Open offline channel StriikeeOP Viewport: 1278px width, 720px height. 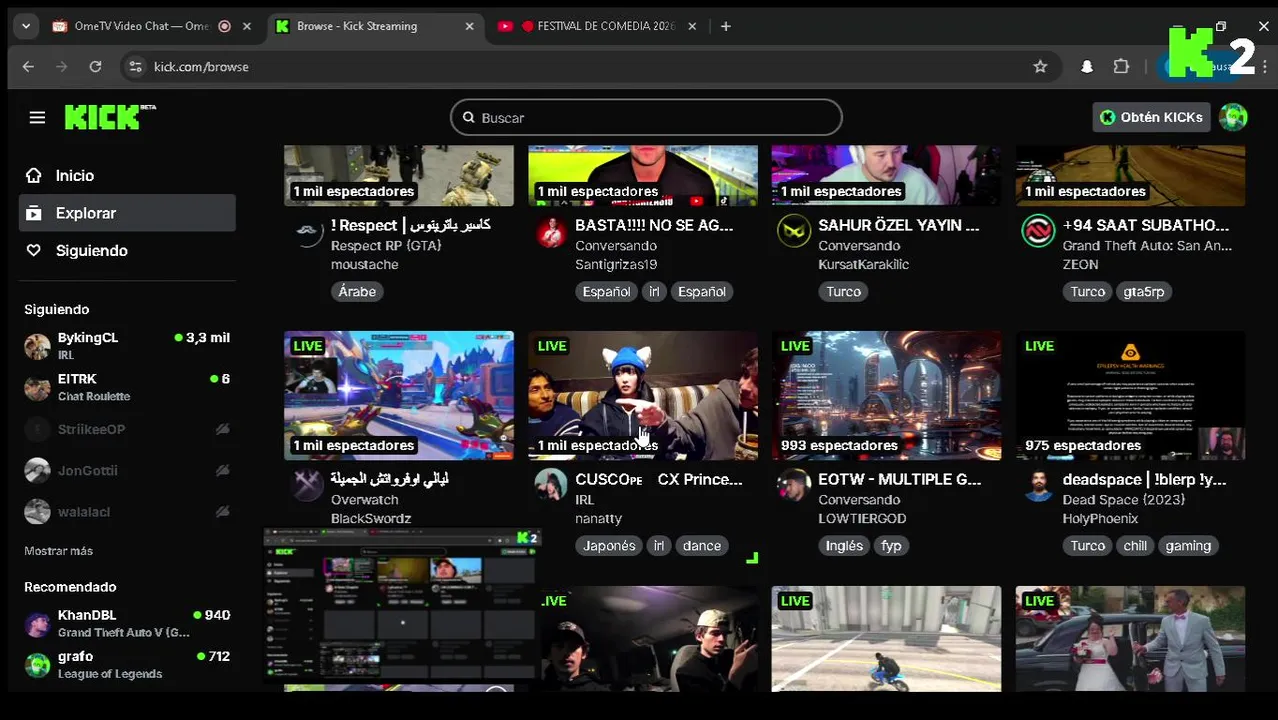[x=127, y=429]
